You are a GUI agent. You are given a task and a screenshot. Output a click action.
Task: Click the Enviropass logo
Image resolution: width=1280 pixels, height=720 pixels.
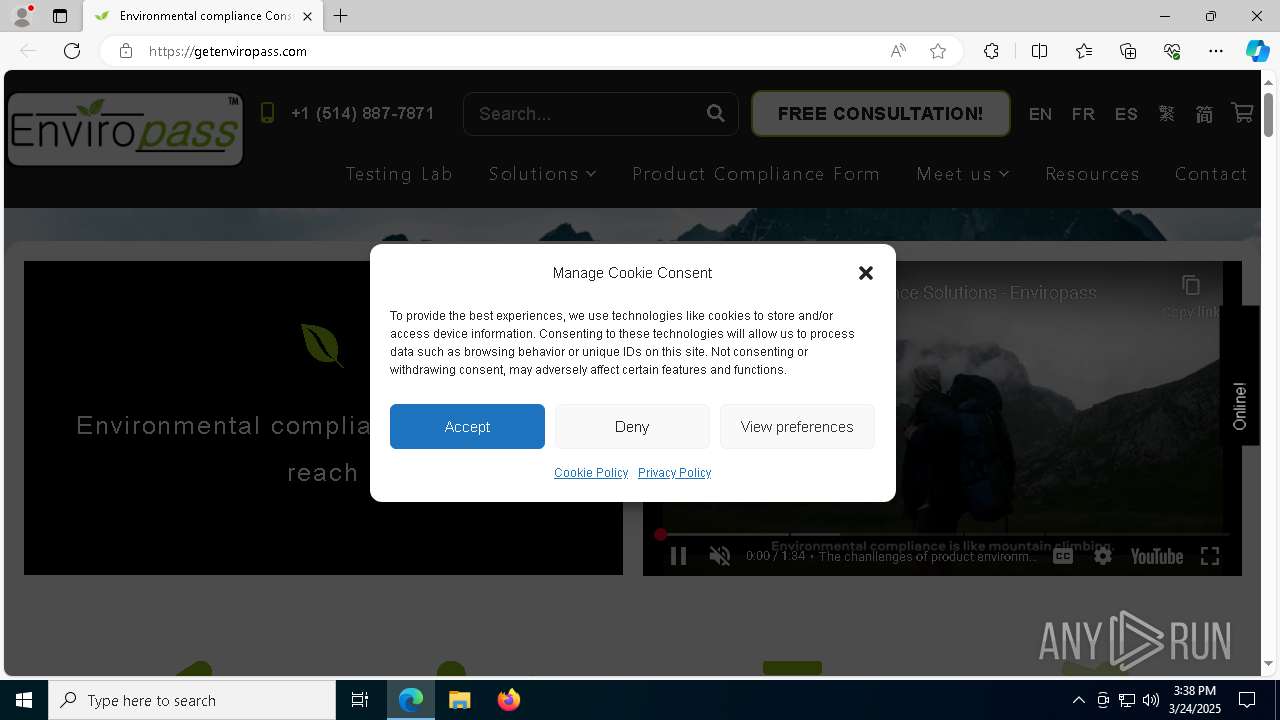(x=125, y=130)
